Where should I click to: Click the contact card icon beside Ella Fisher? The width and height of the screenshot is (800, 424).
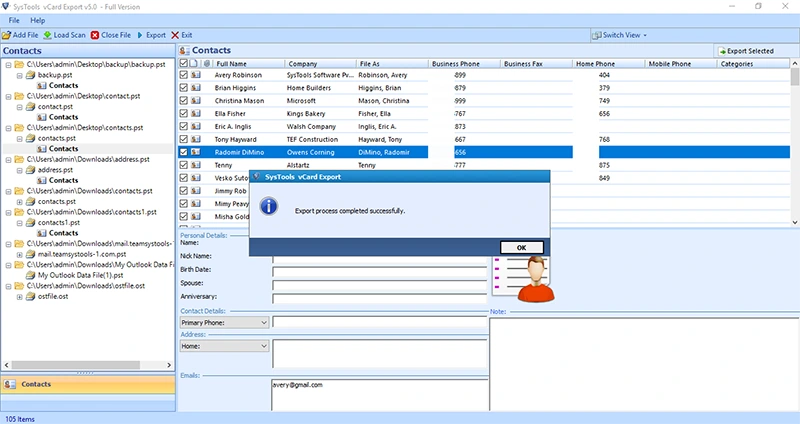pos(196,113)
